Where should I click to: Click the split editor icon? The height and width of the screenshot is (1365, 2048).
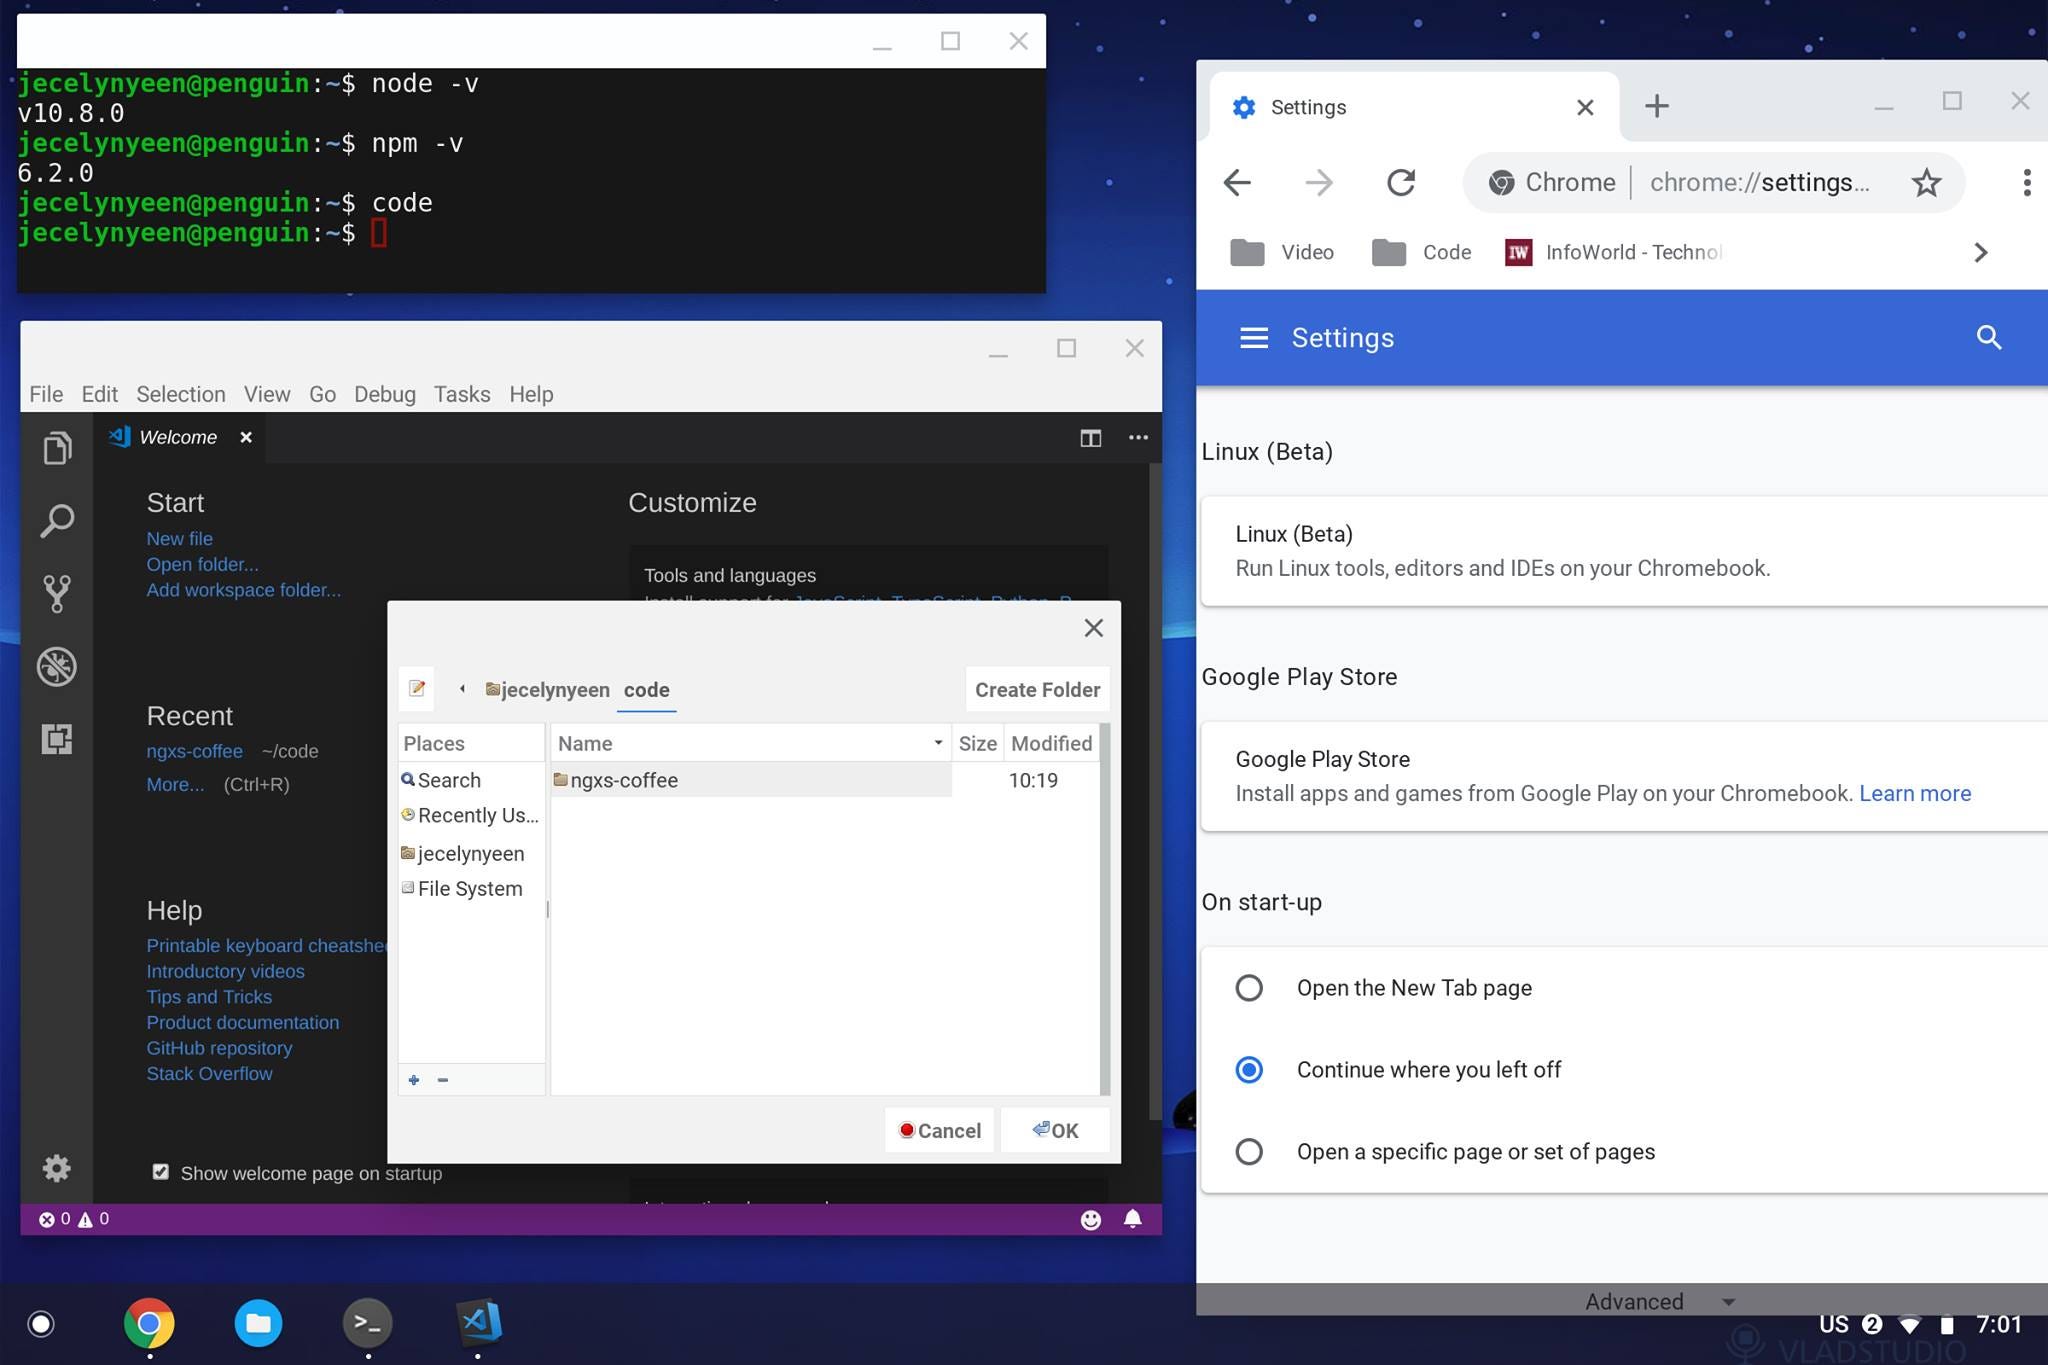tap(1090, 438)
